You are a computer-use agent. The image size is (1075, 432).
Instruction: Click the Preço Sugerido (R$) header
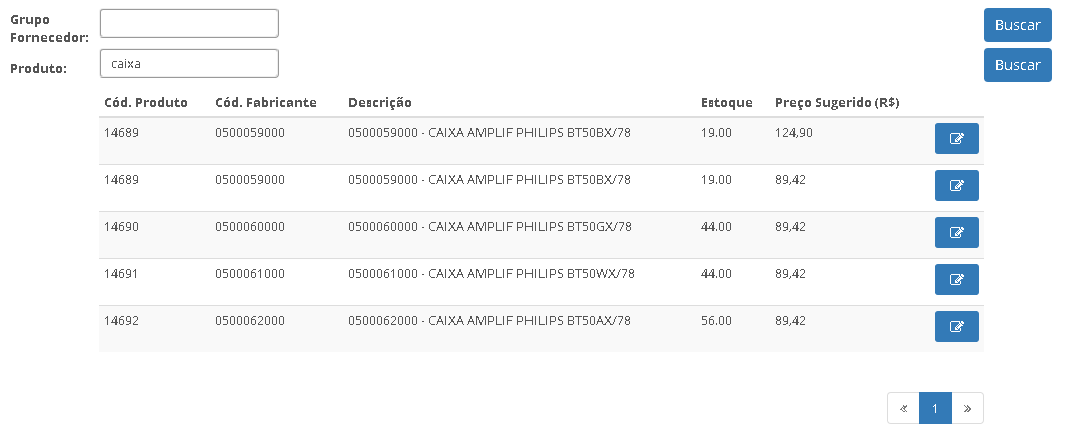(837, 103)
